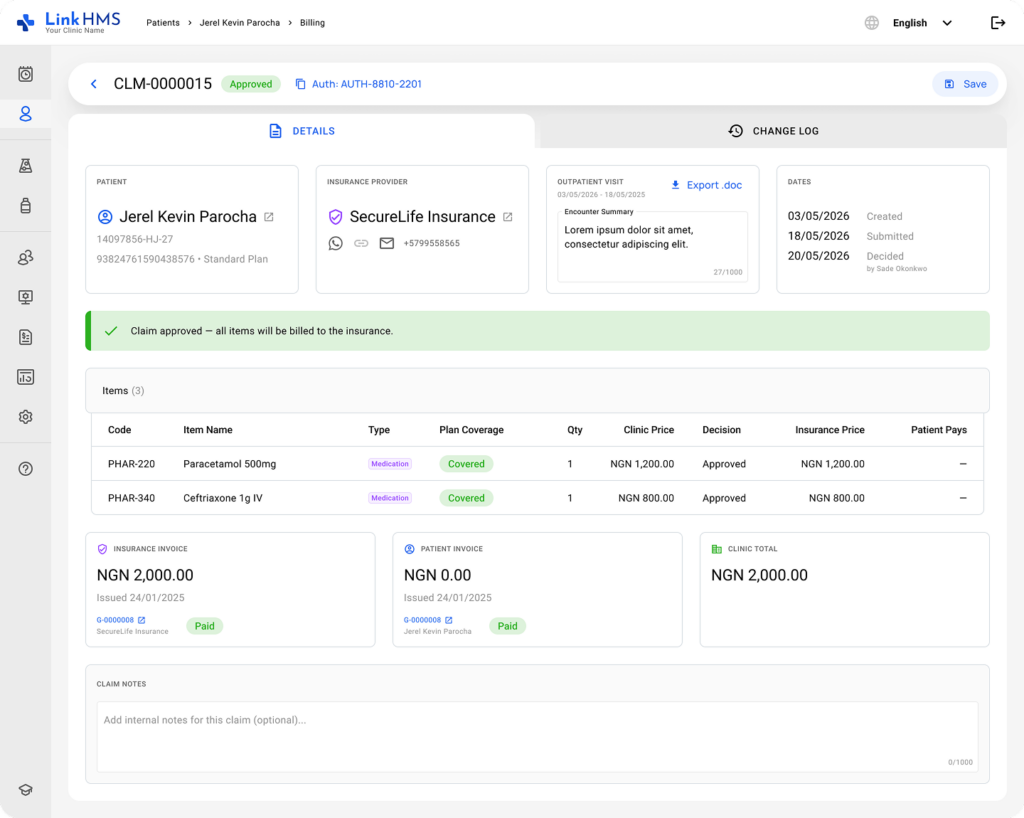Navigate to Jerel Kevin Parocha breadcrumb
1024x818 pixels.
point(240,23)
